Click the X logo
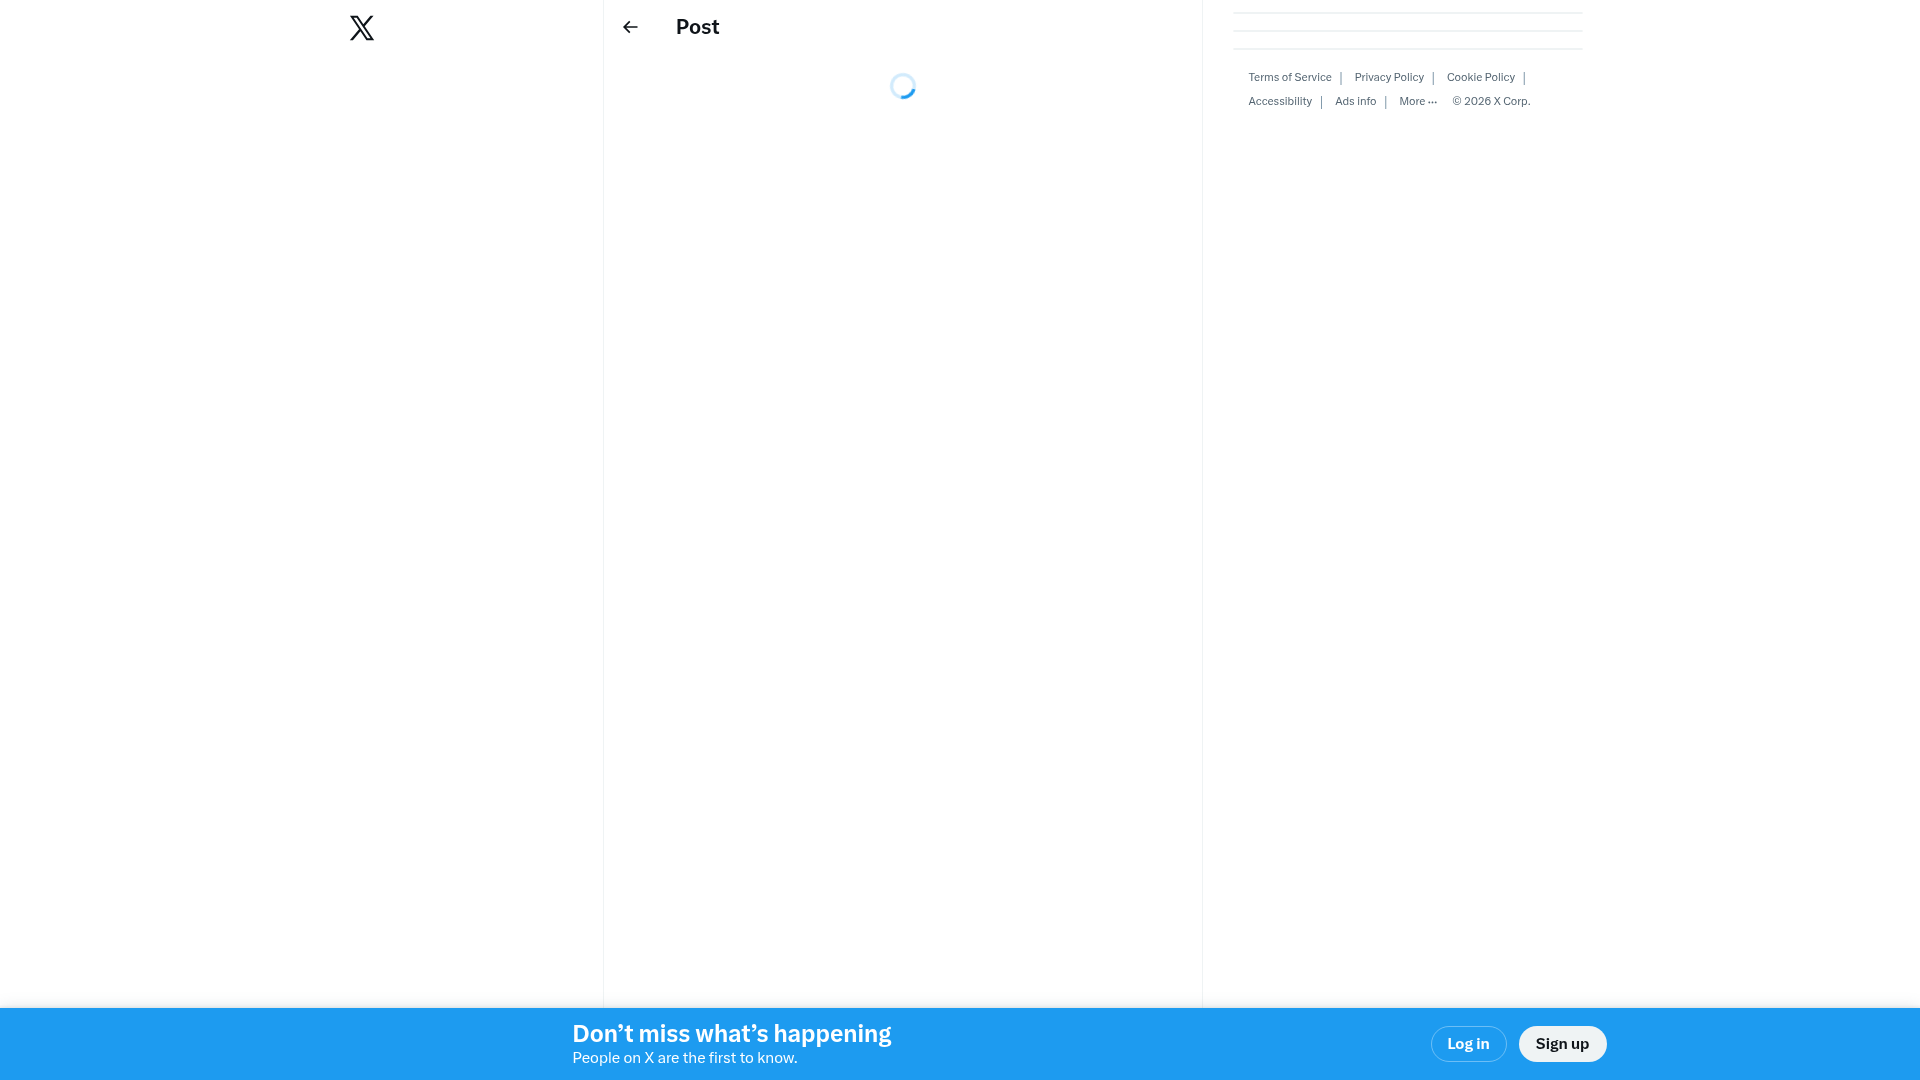Image resolution: width=1920 pixels, height=1080 pixels. [x=362, y=28]
